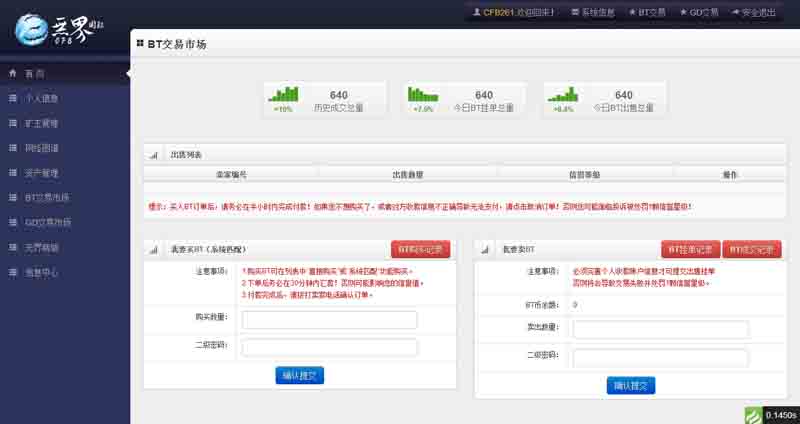
Task: Click list icon next to 消息中心
Action: click(x=13, y=272)
